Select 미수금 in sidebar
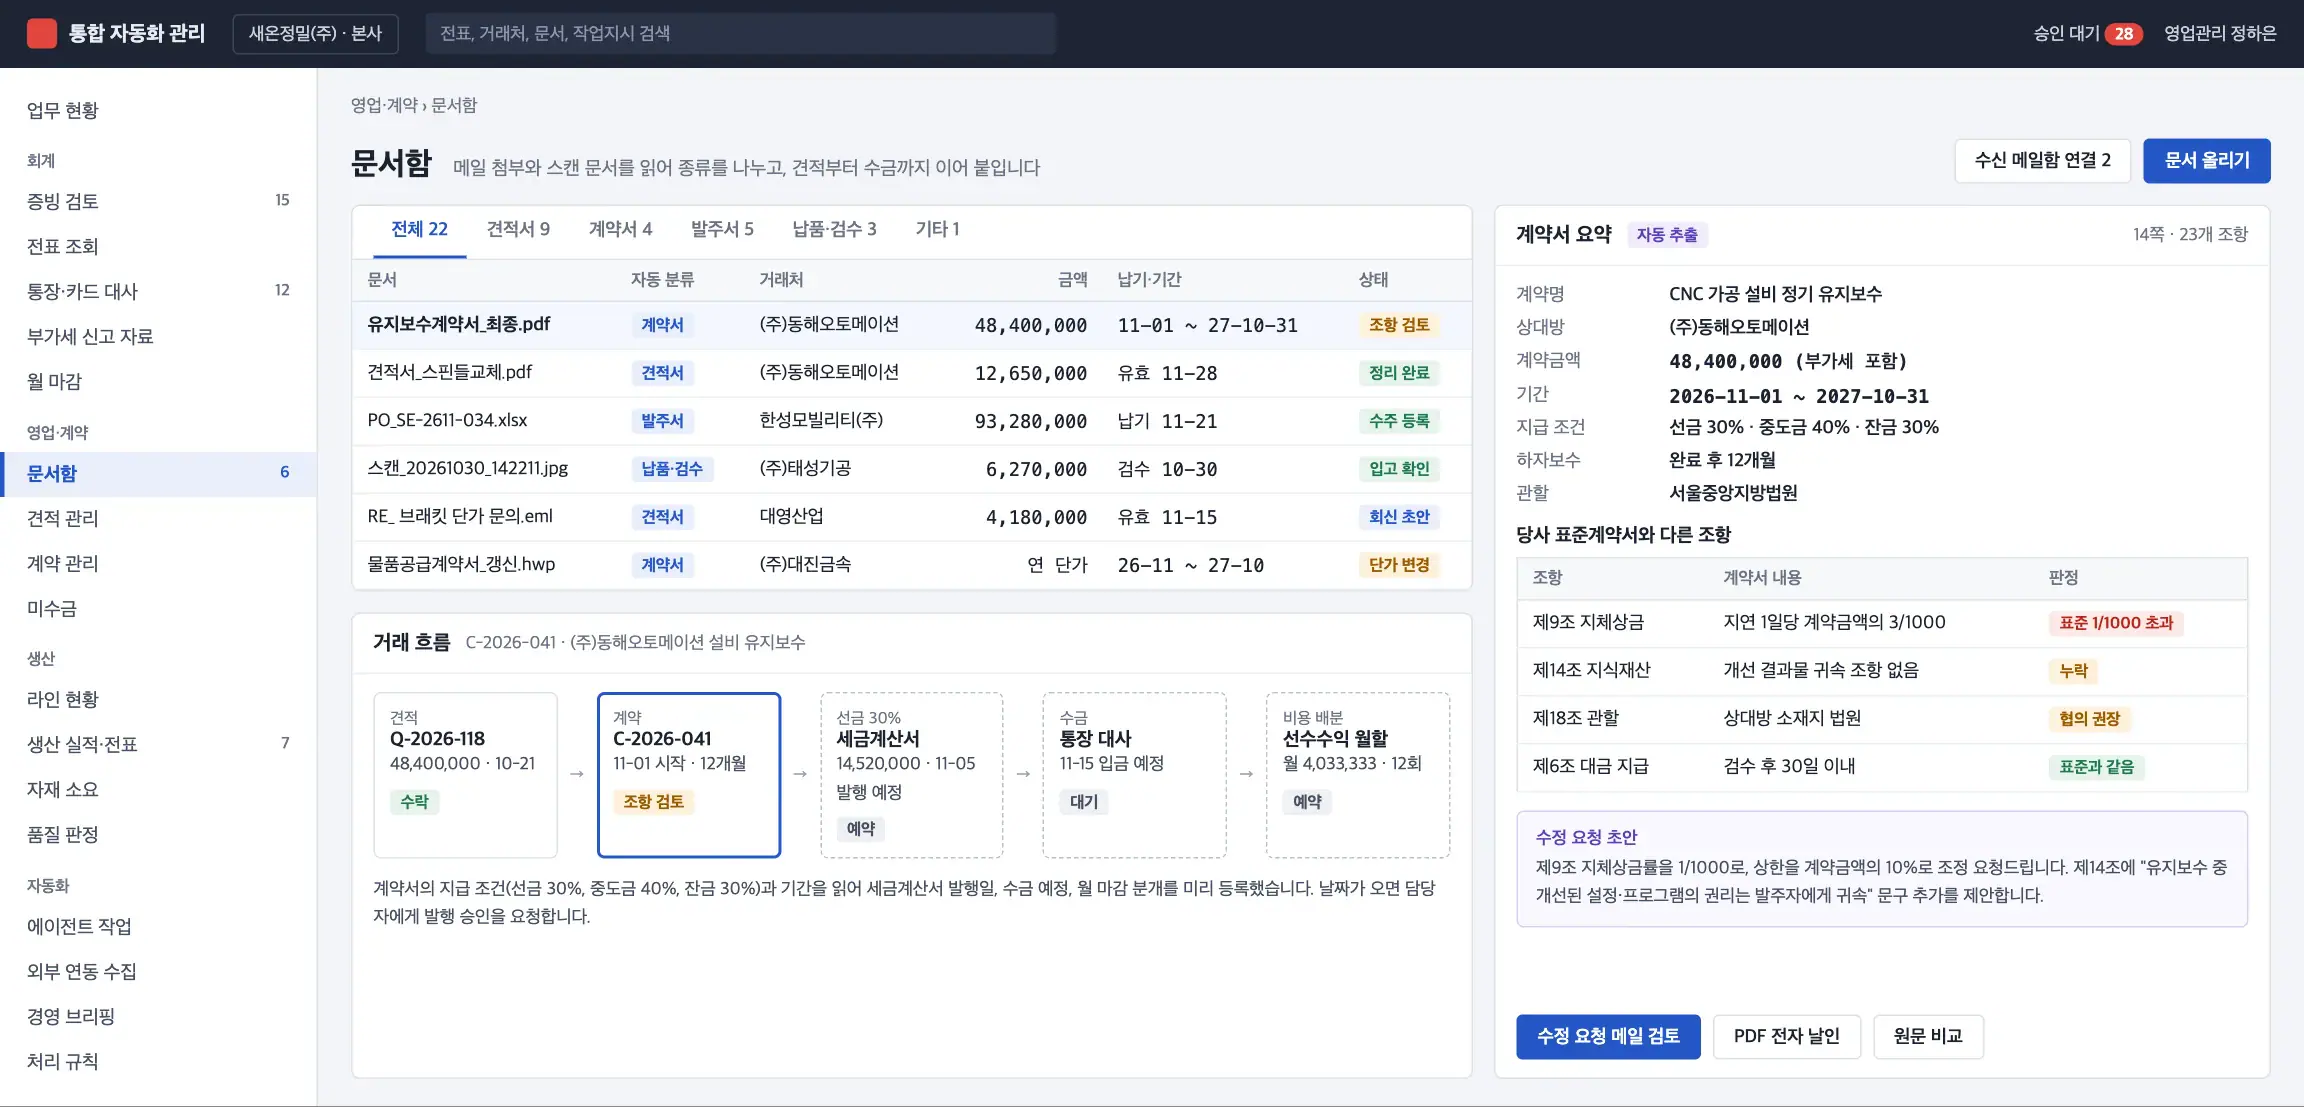 tap(158, 608)
